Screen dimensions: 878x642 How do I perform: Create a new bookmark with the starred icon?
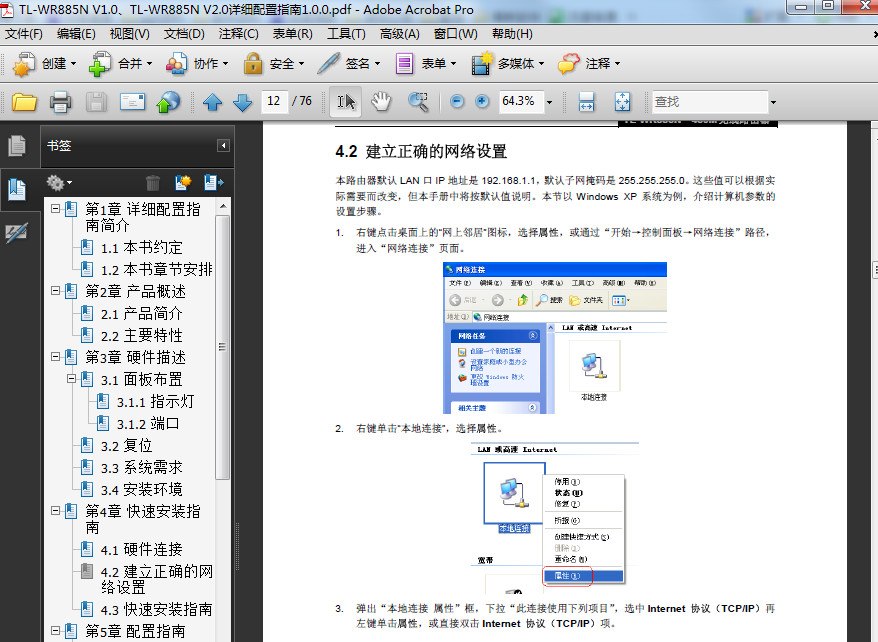click(x=184, y=182)
